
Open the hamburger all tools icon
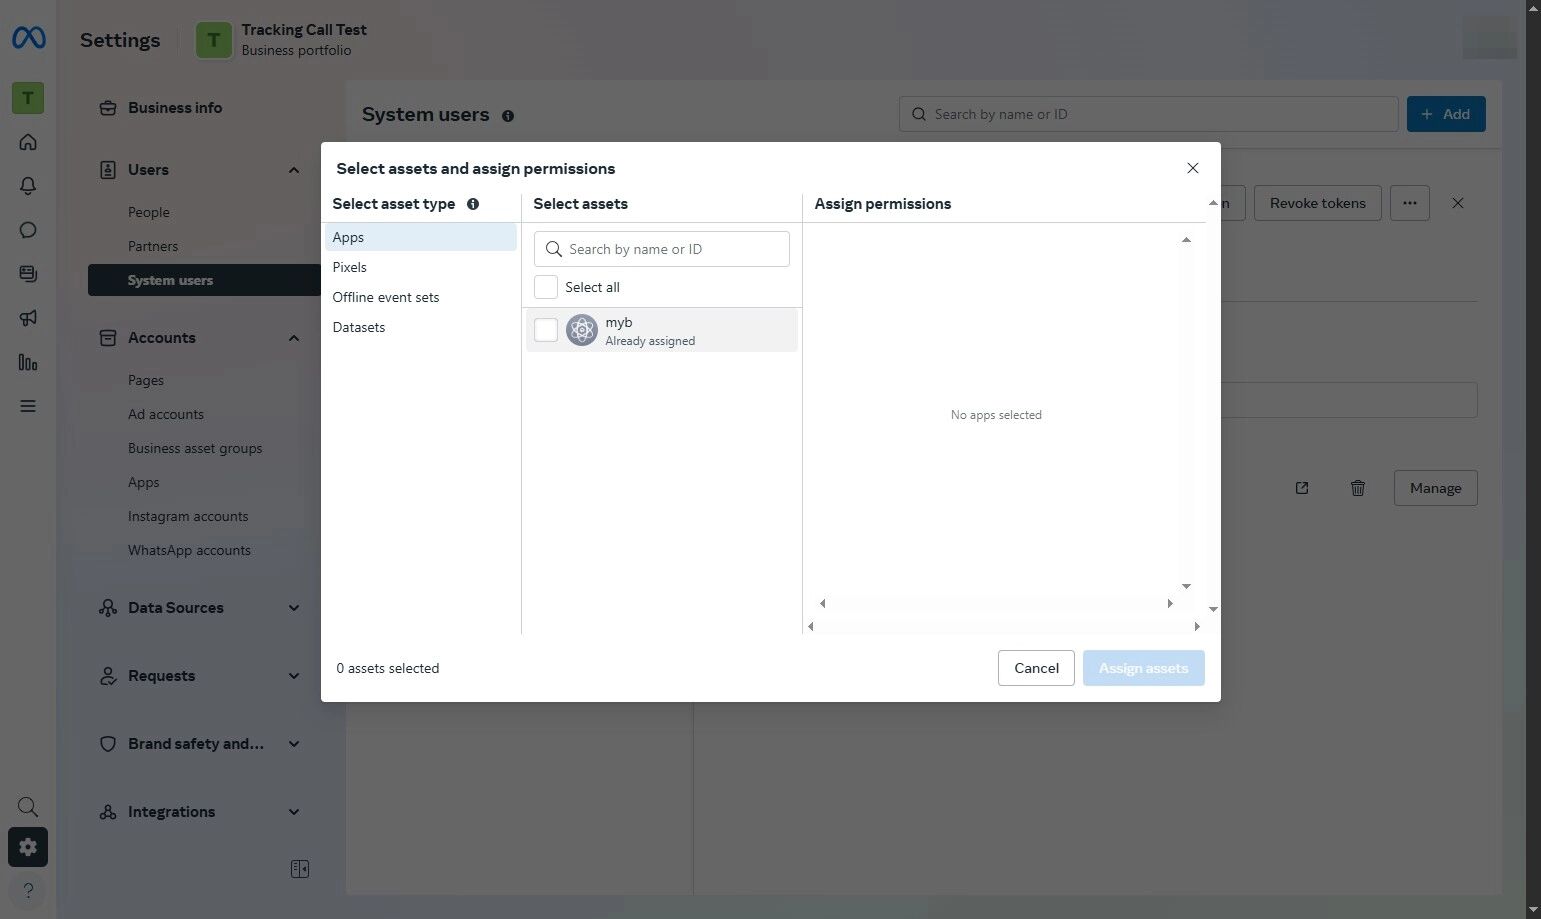[x=28, y=406]
